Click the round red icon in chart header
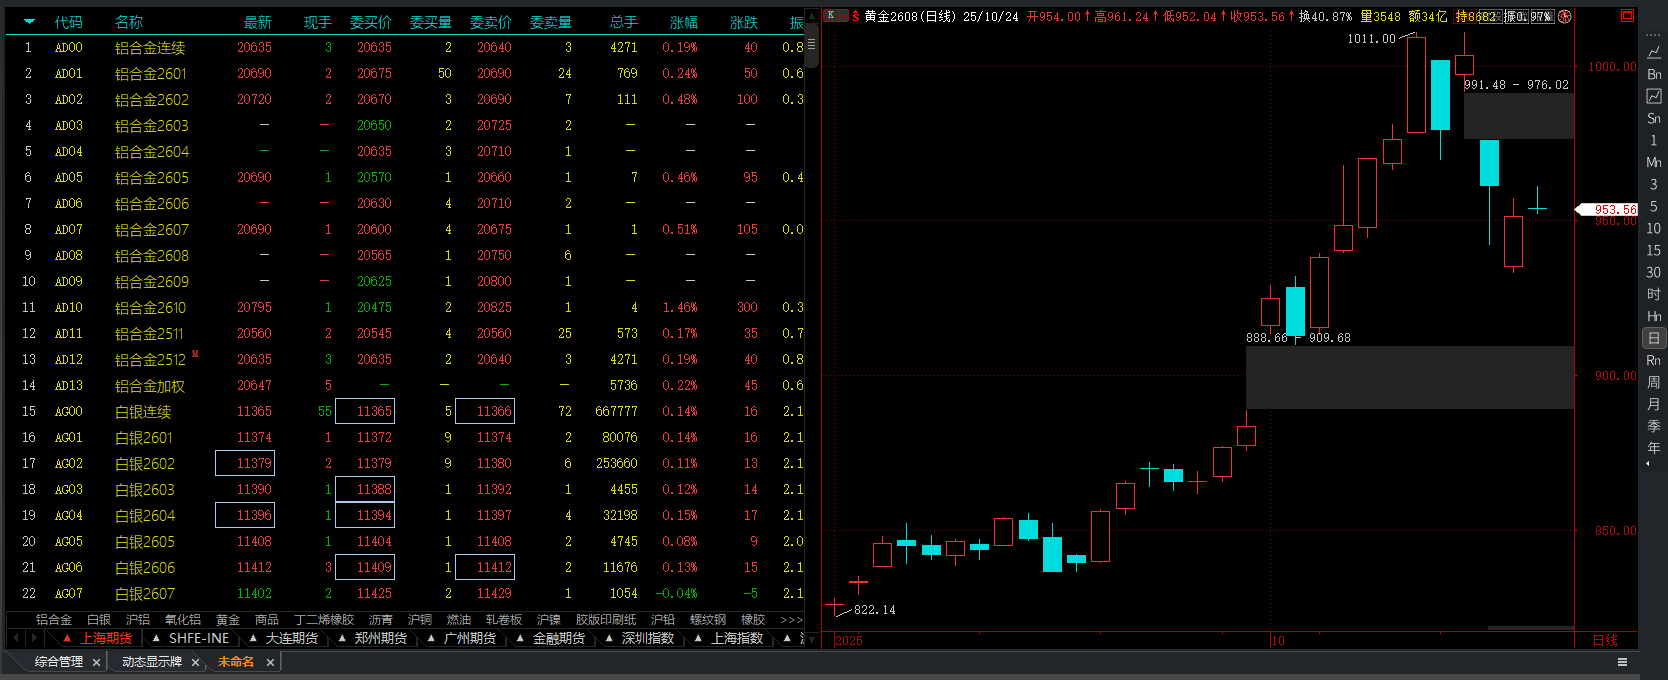The image size is (1668, 680). (1565, 16)
